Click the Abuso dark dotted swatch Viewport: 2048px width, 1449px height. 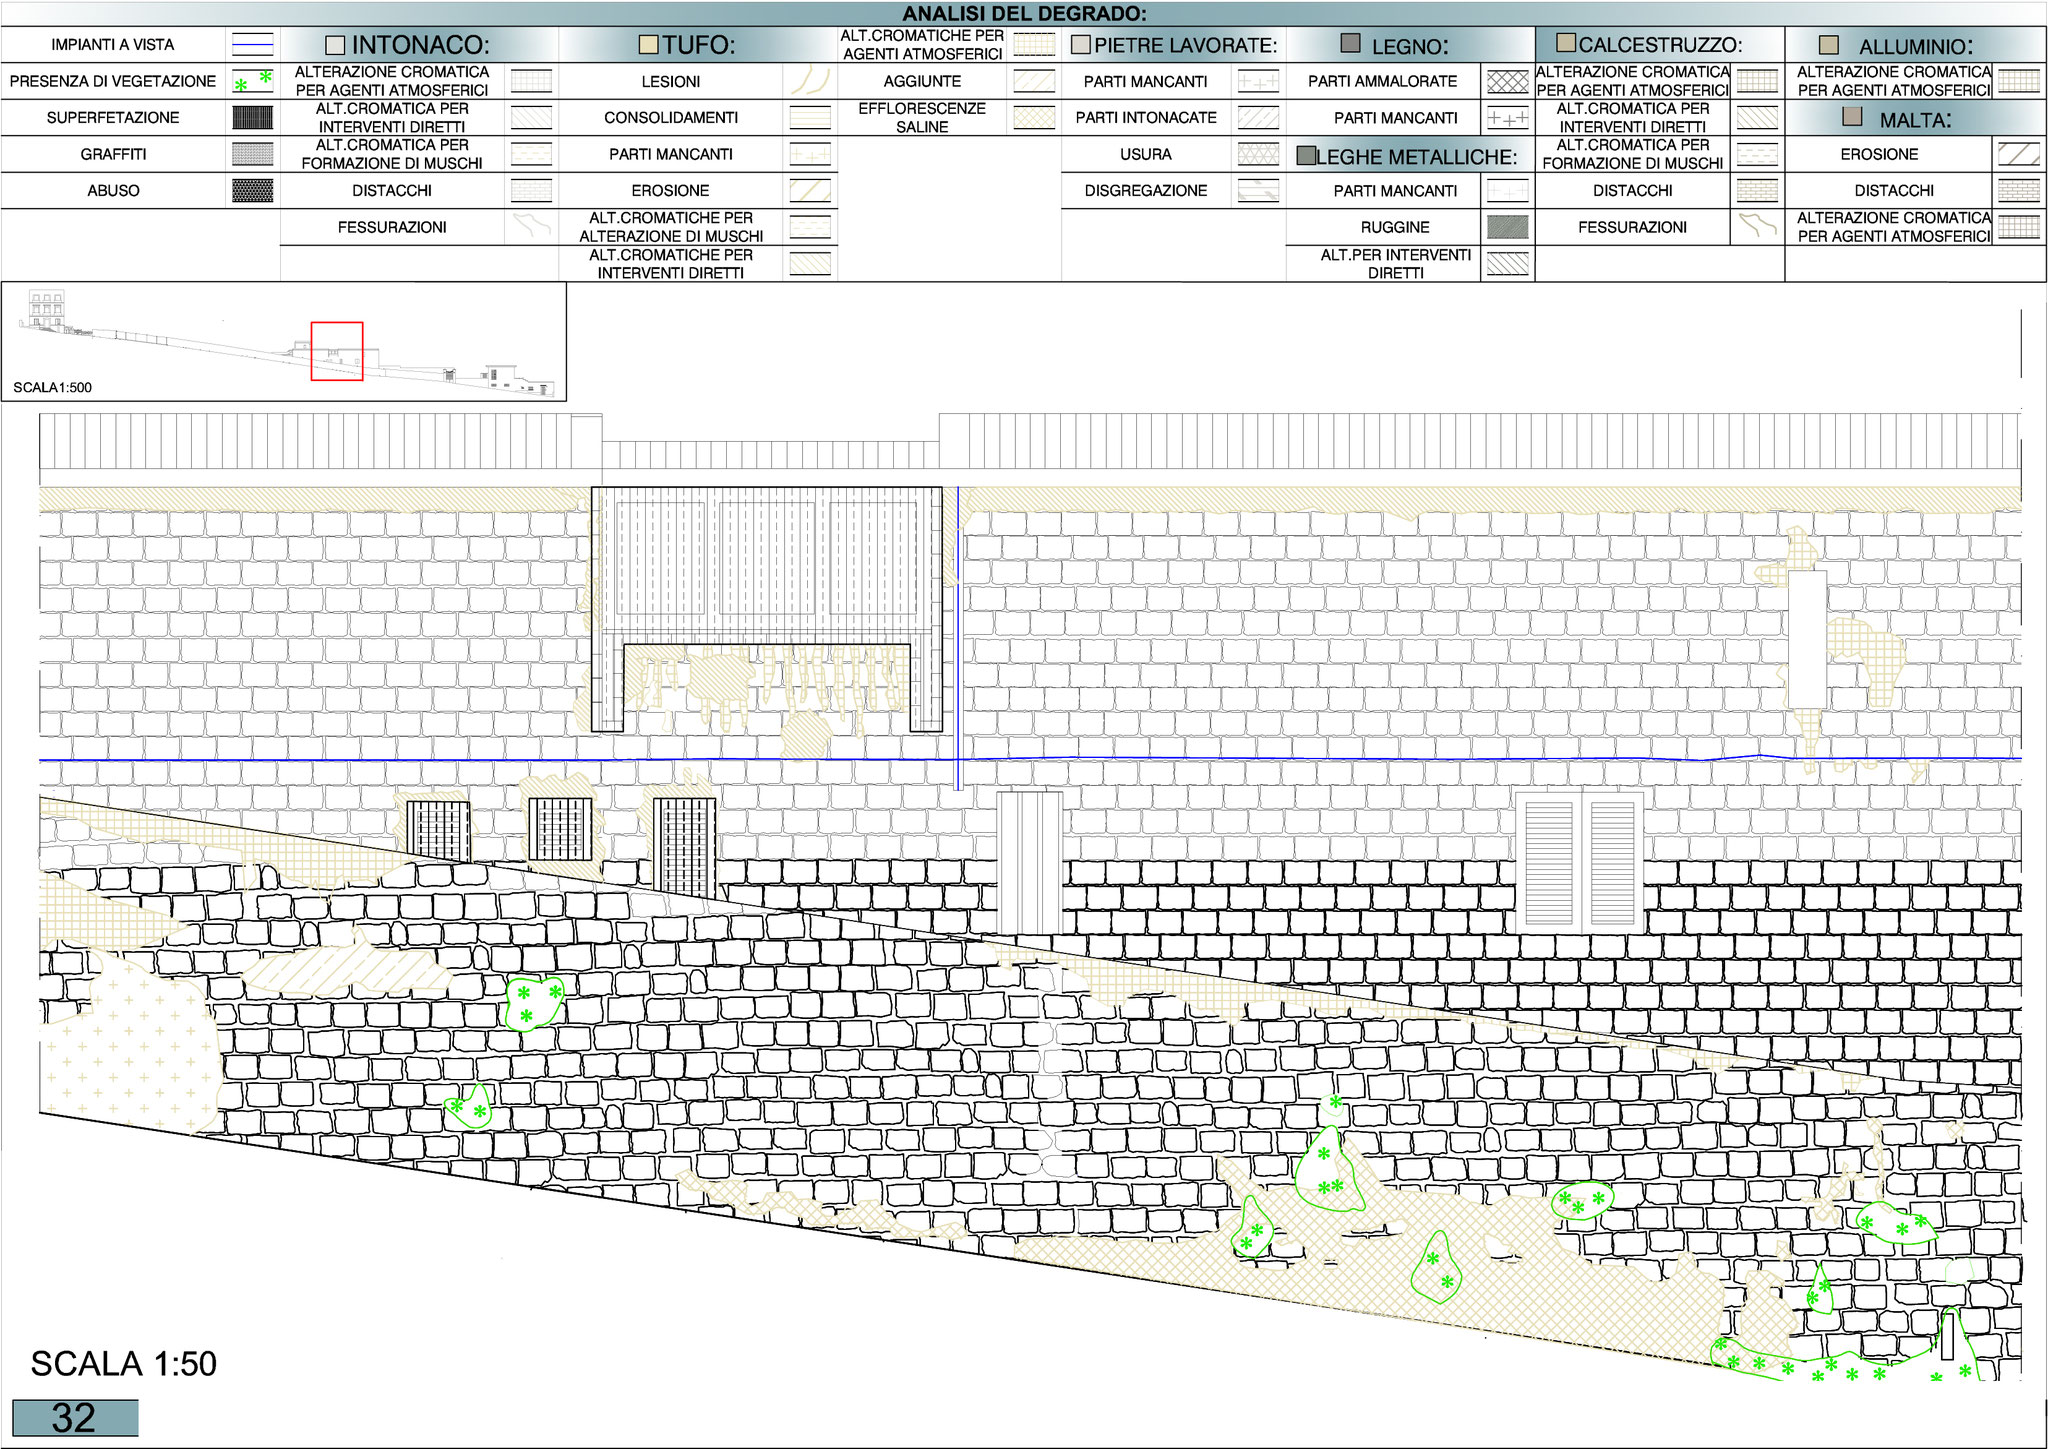point(252,191)
